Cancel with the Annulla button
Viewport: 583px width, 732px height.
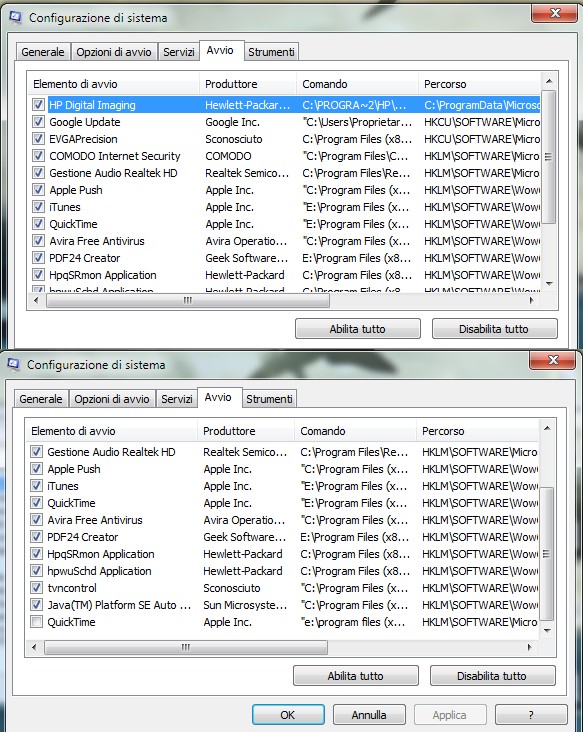(x=369, y=715)
